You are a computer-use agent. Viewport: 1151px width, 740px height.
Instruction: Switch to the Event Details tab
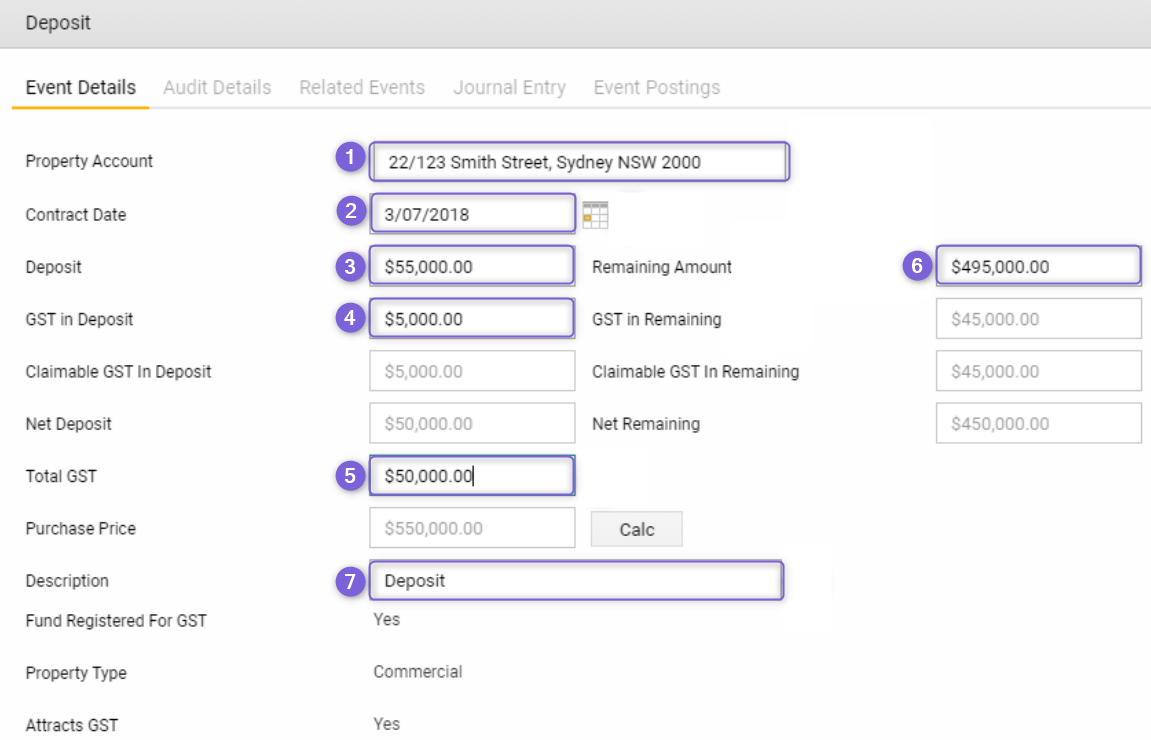tap(81, 87)
